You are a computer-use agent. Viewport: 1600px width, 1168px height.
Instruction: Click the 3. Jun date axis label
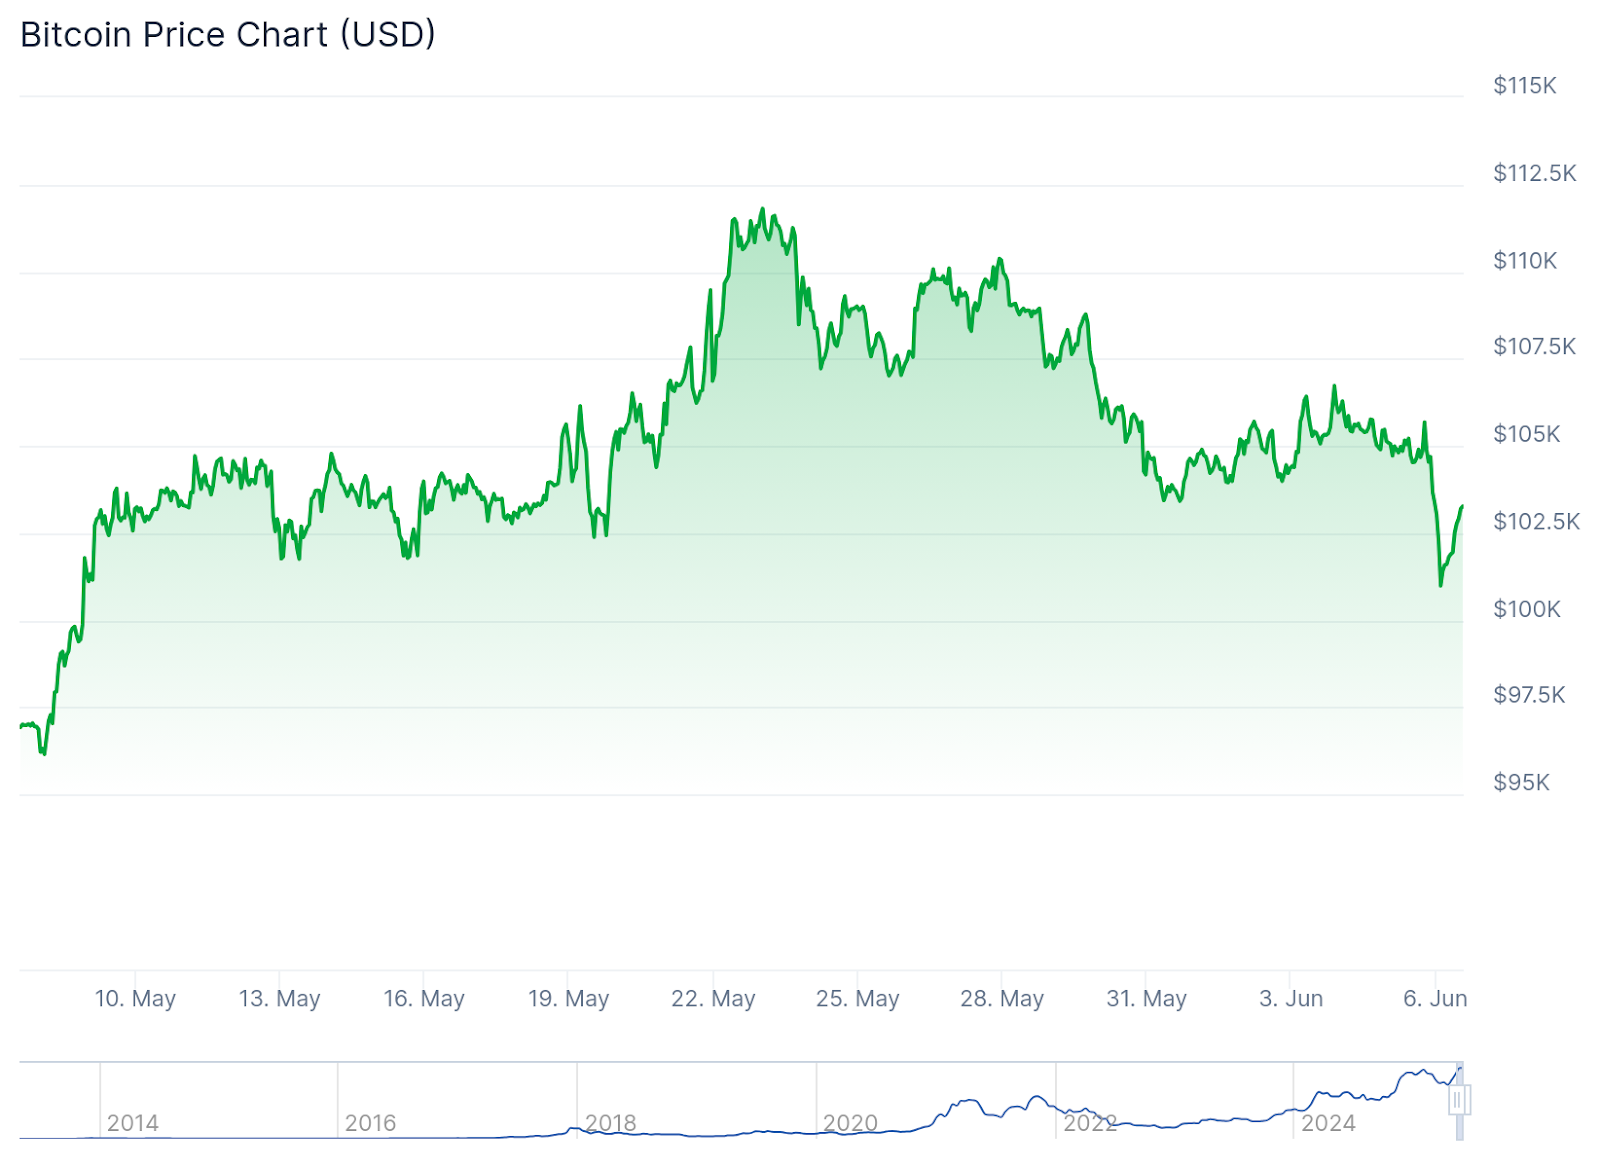point(1291,998)
